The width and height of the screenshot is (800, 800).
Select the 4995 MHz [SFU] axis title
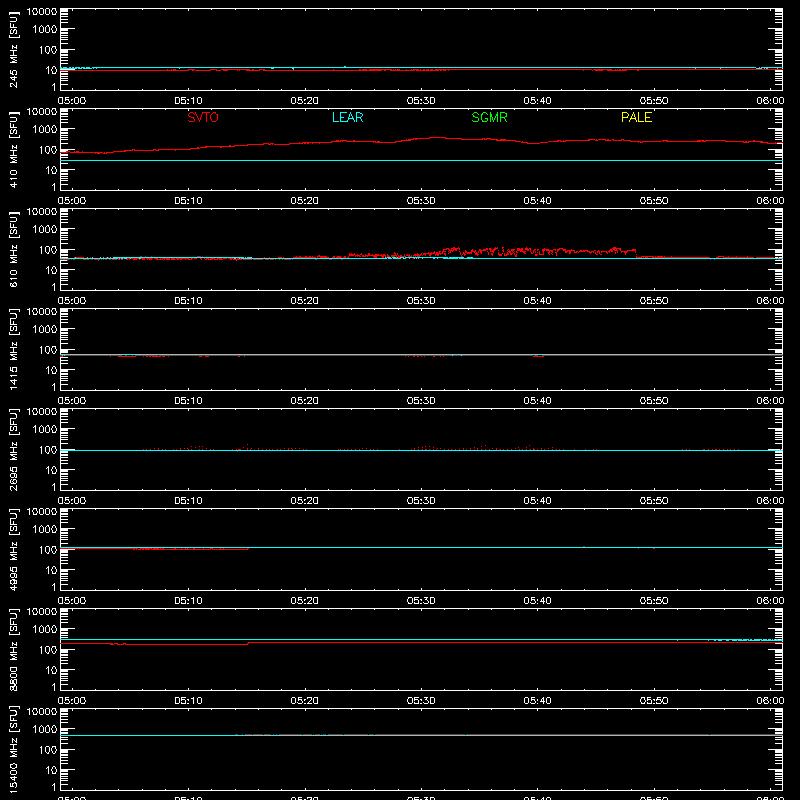pos(14,549)
